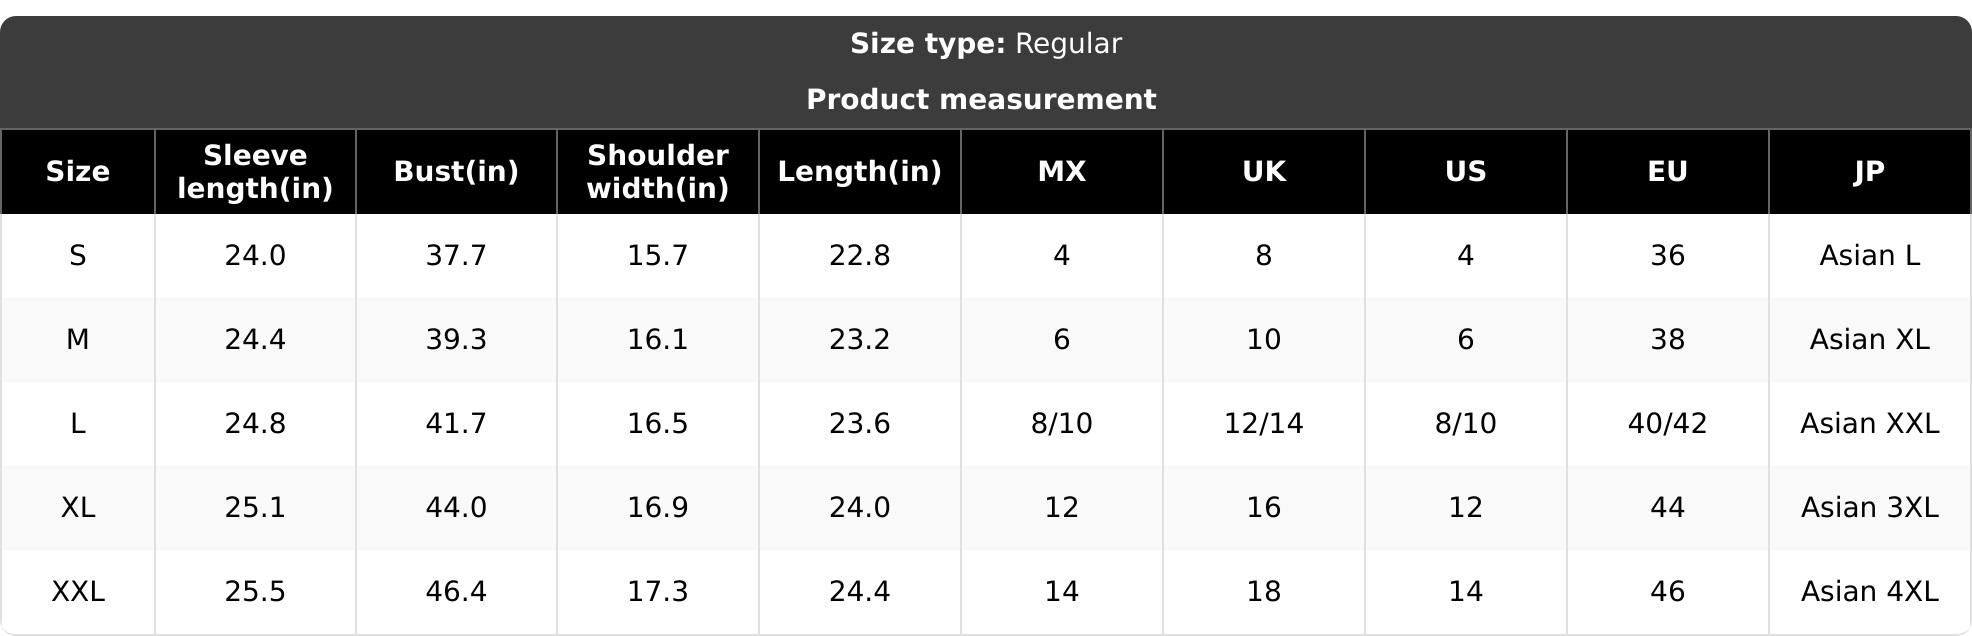Select the Sleeve length(in) column header
Viewport: 1972px width, 636px height.
pyautogui.click(x=255, y=172)
